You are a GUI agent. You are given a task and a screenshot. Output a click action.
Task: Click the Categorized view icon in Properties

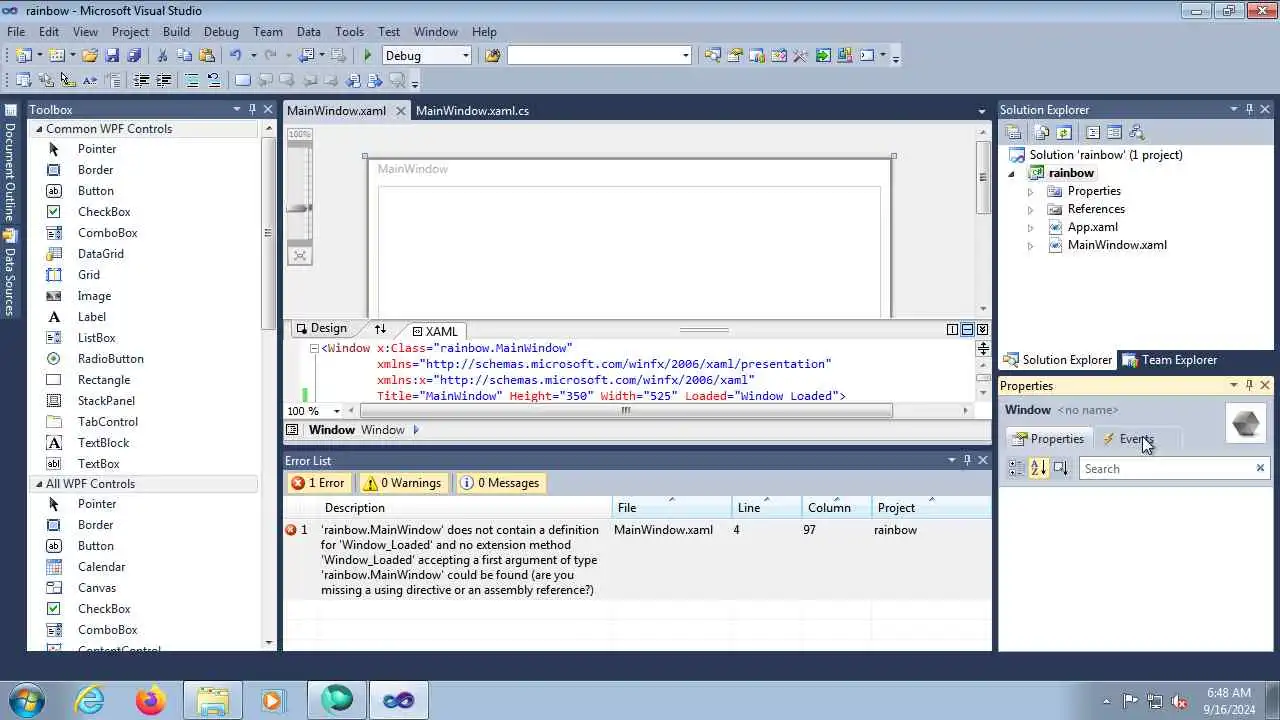tap(1016, 468)
